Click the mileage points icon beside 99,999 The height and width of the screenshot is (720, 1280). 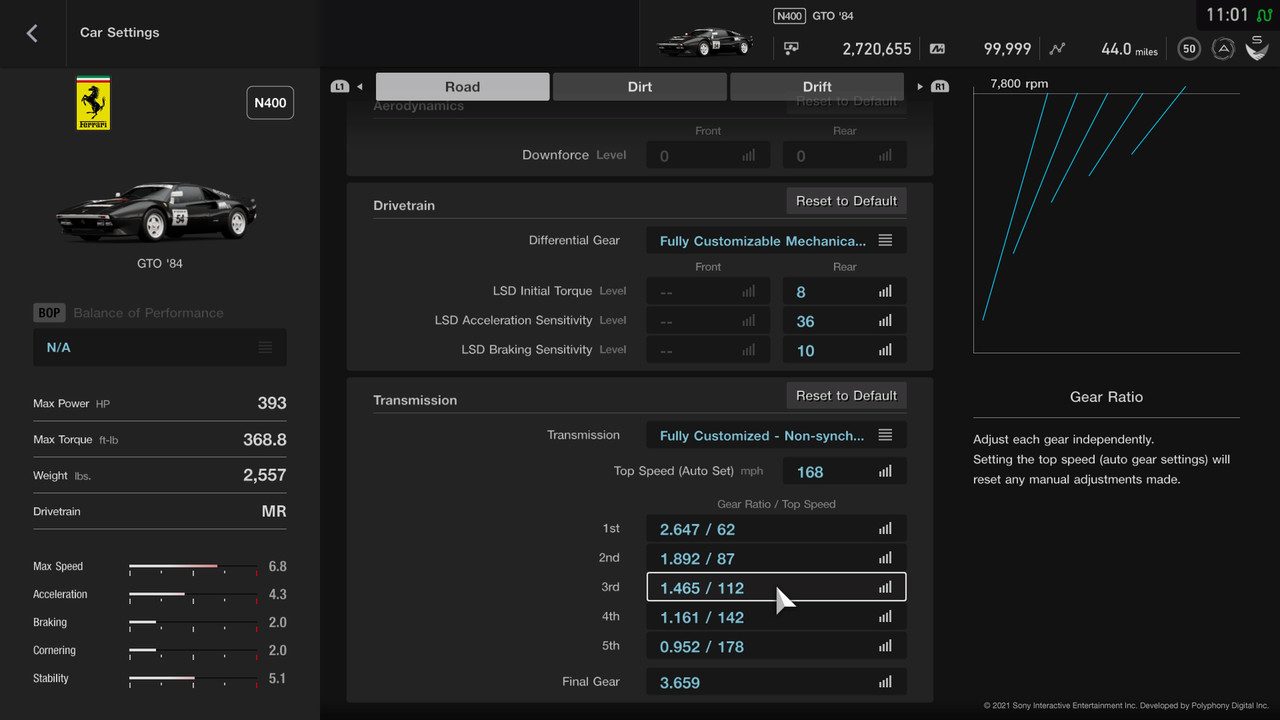coord(937,49)
